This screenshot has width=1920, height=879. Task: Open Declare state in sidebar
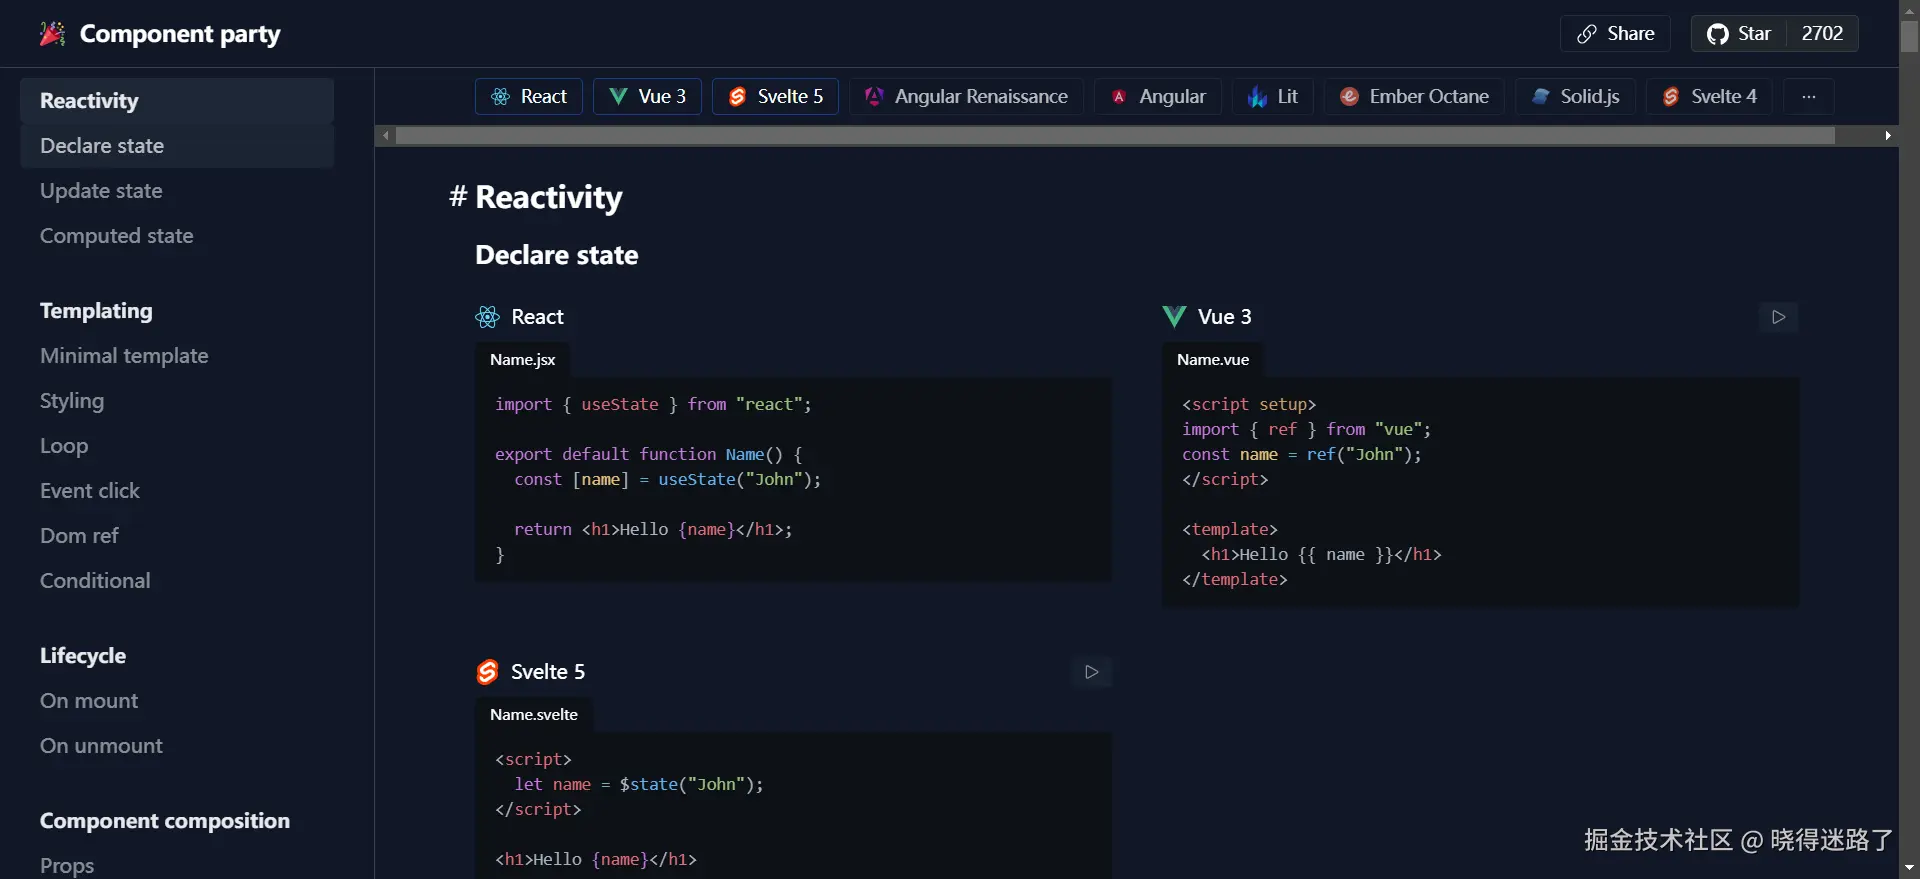177,146
